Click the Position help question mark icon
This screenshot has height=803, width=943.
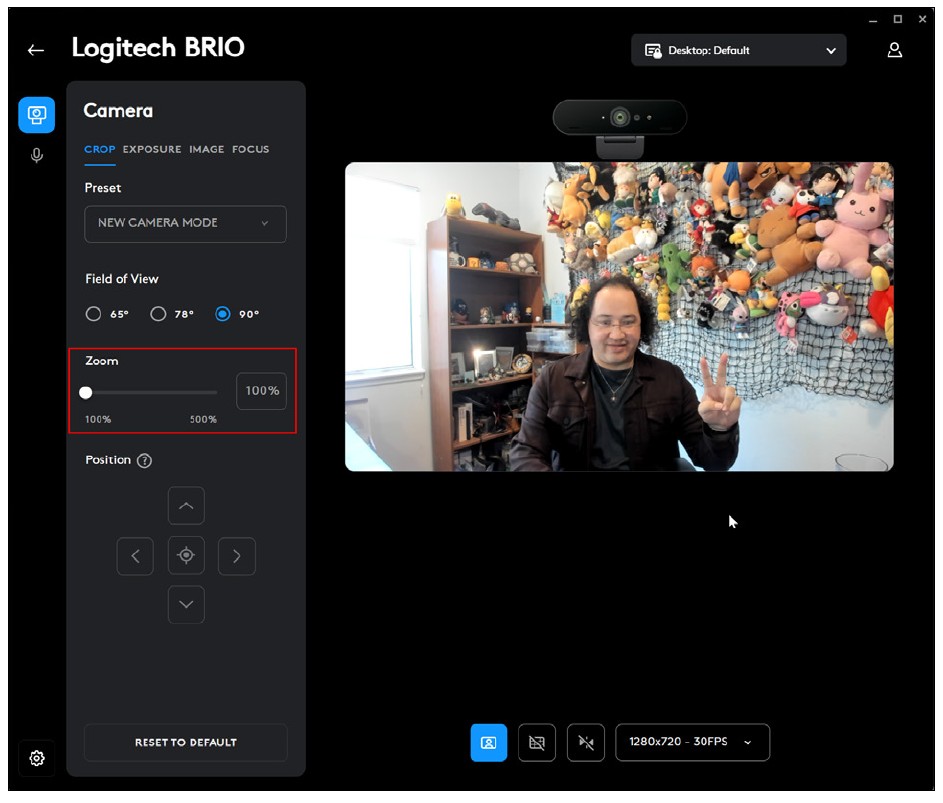[144, 461]
